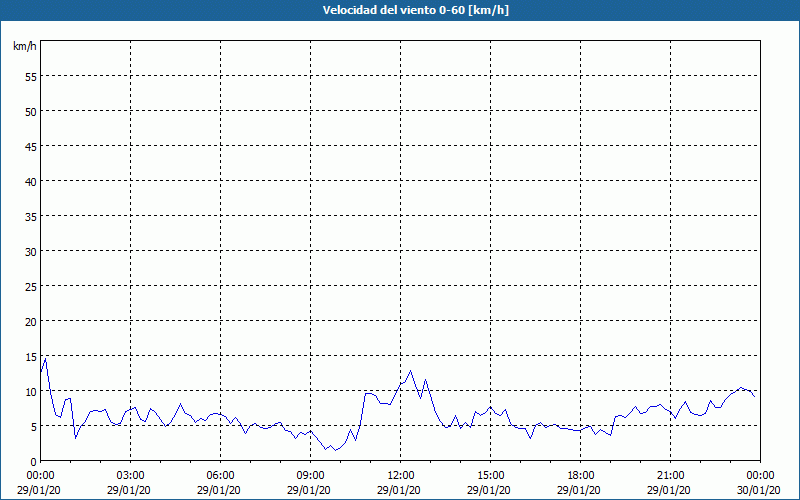Click the 35 value on the y-axis
This screenshot has width=800, height=500.
click(31, 216)
